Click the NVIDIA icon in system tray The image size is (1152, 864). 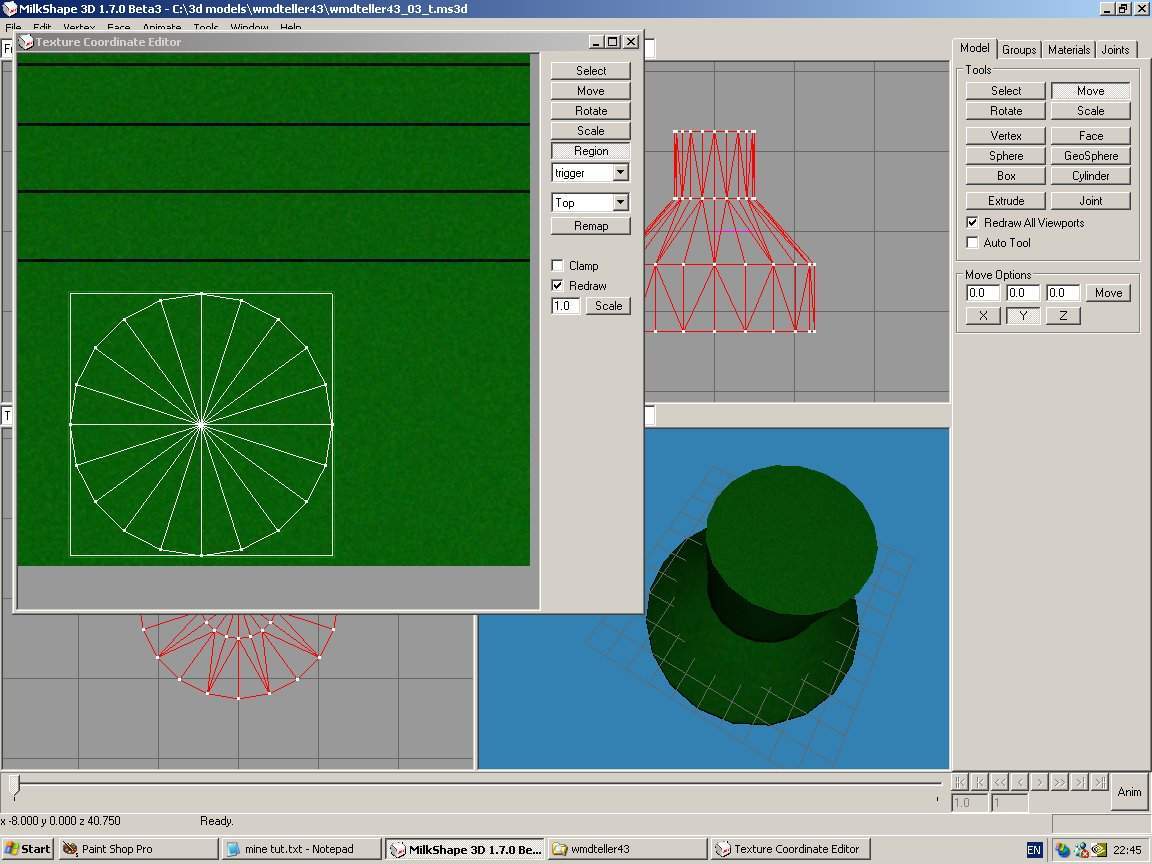point(1100,850)
